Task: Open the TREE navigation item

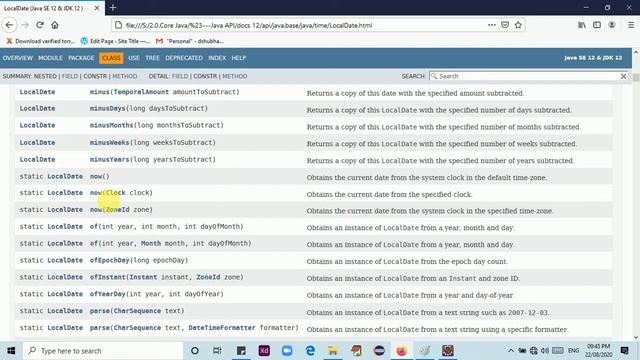Action: [x=152, y=58]
